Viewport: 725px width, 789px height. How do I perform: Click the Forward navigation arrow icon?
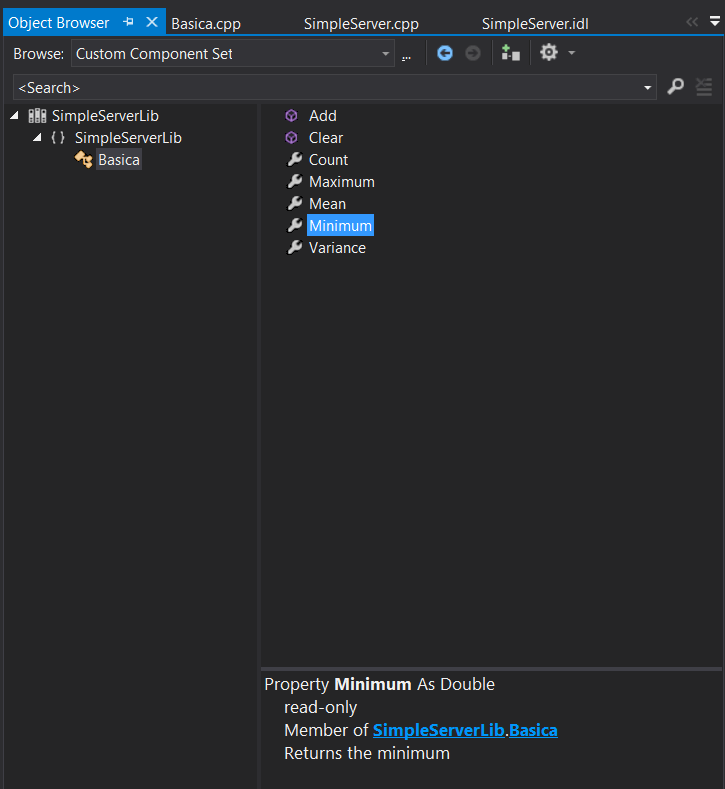pyautogui.click(x=472, y=53)
